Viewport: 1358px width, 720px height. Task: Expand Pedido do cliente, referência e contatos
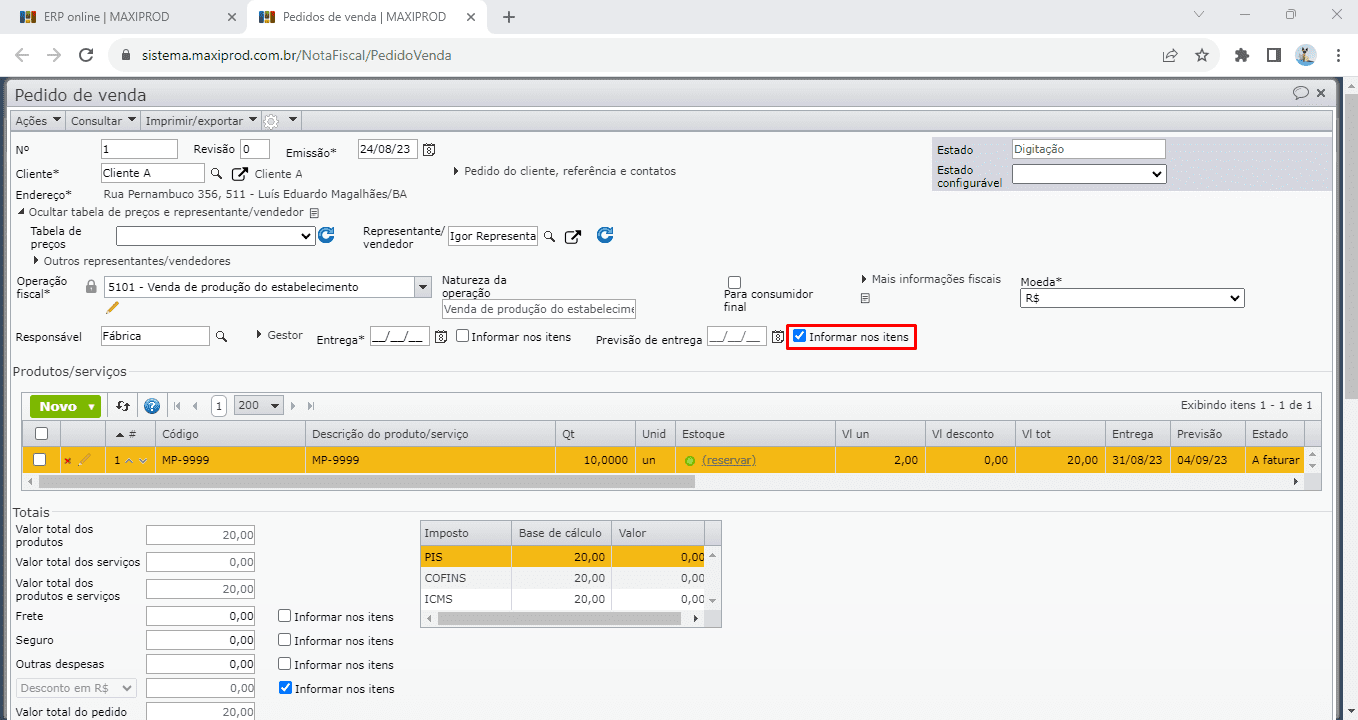565,171
